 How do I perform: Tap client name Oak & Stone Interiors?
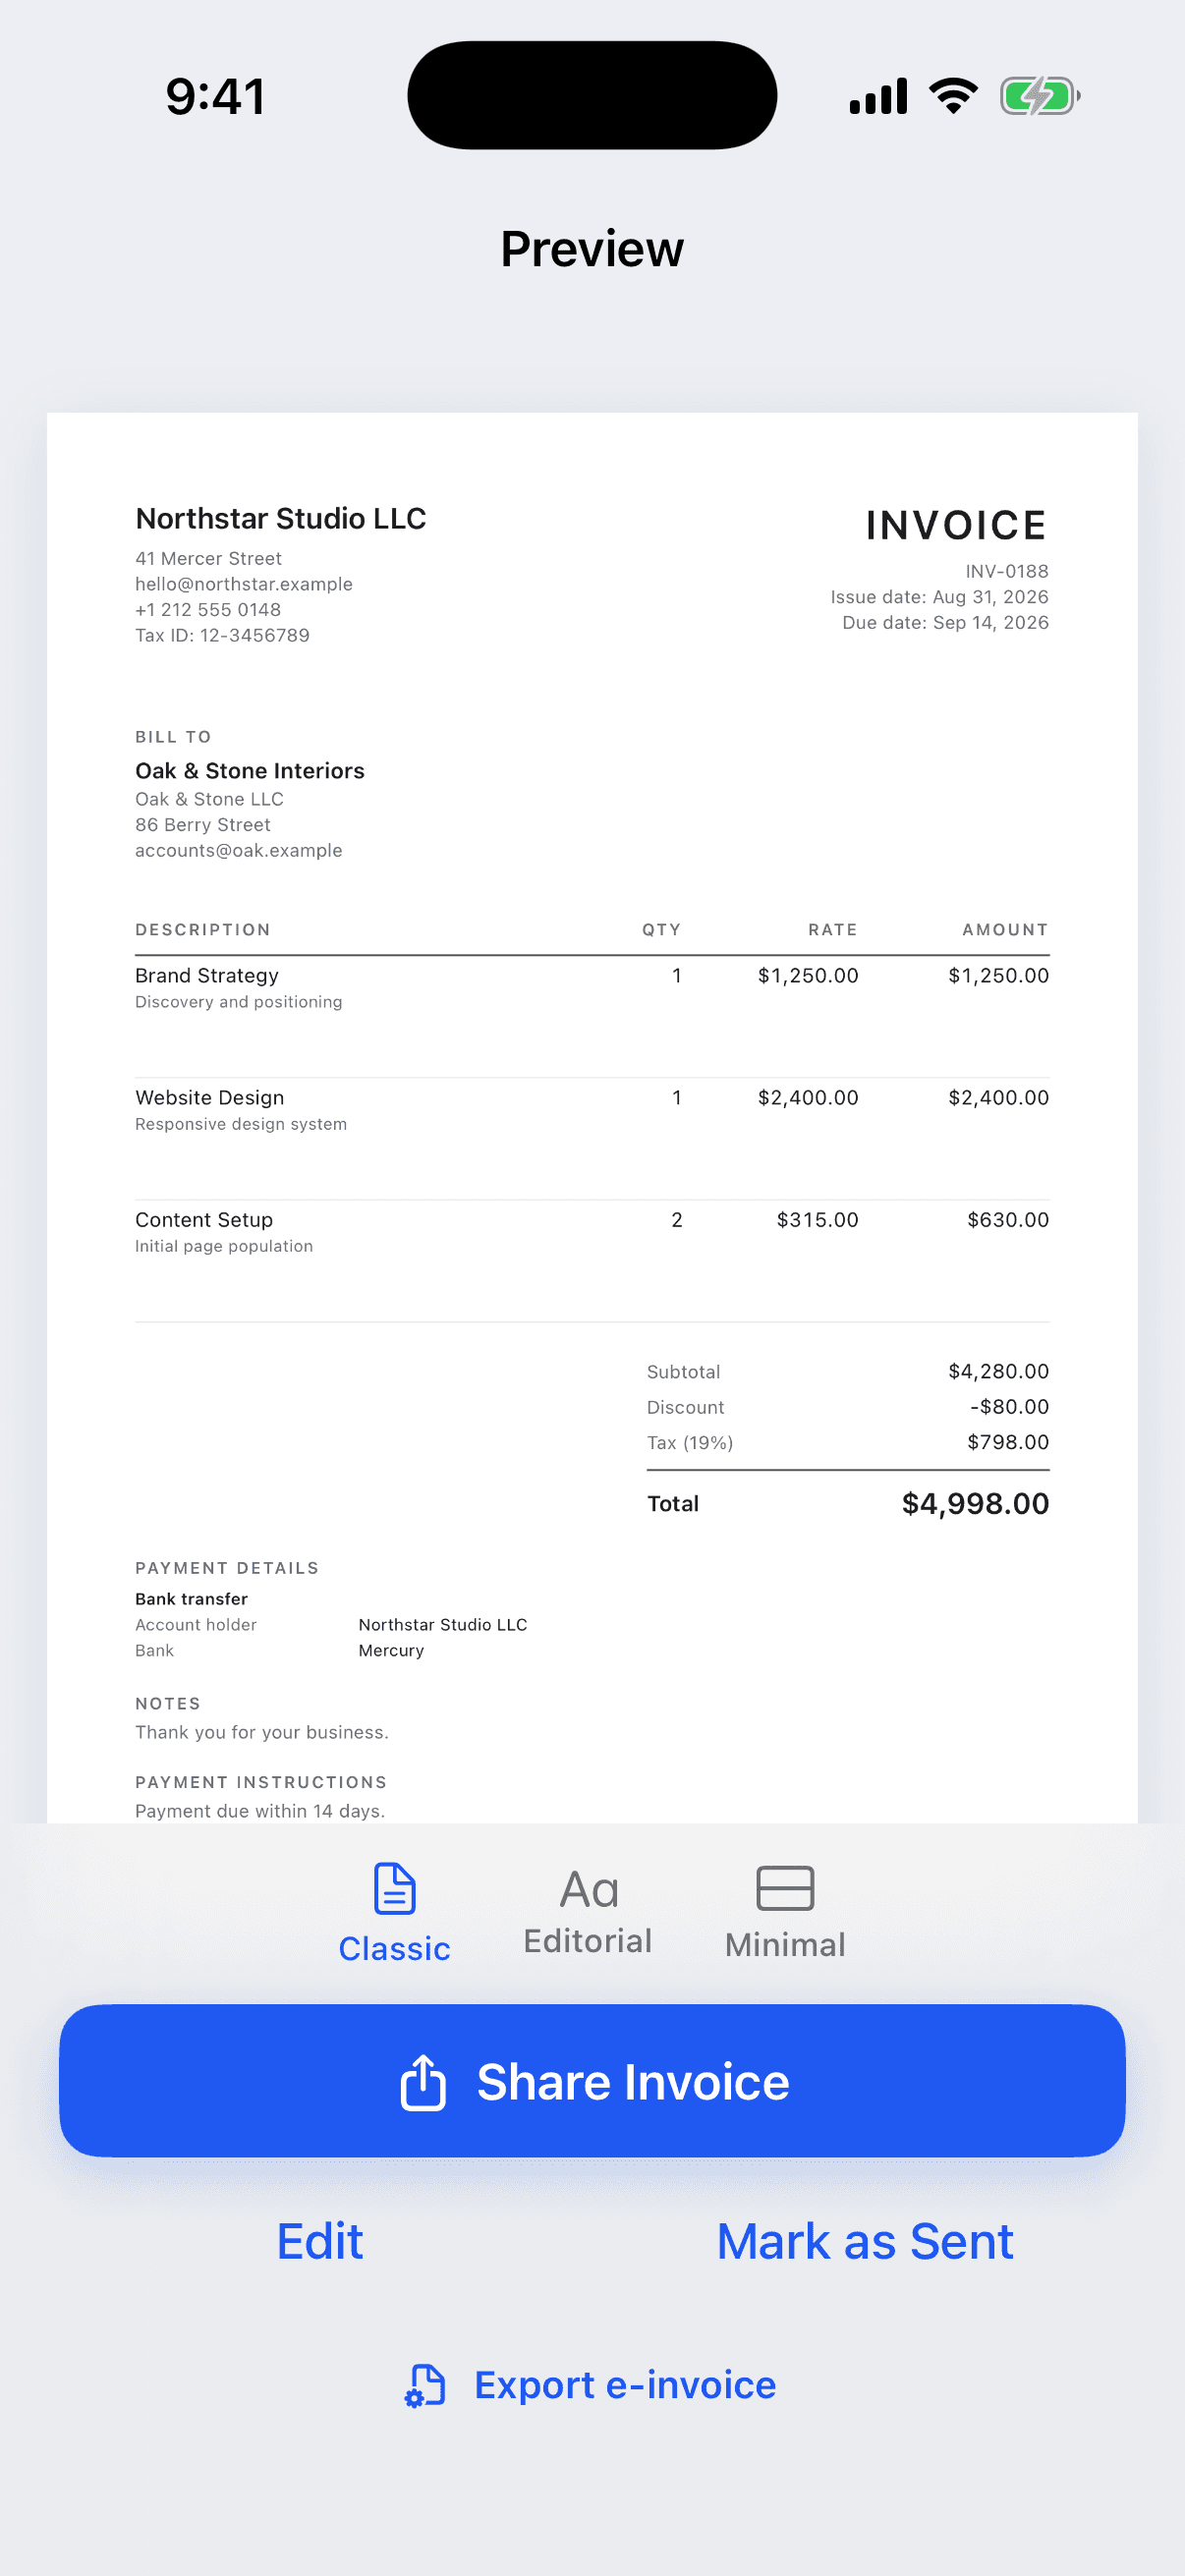click(x=250, y=770)
